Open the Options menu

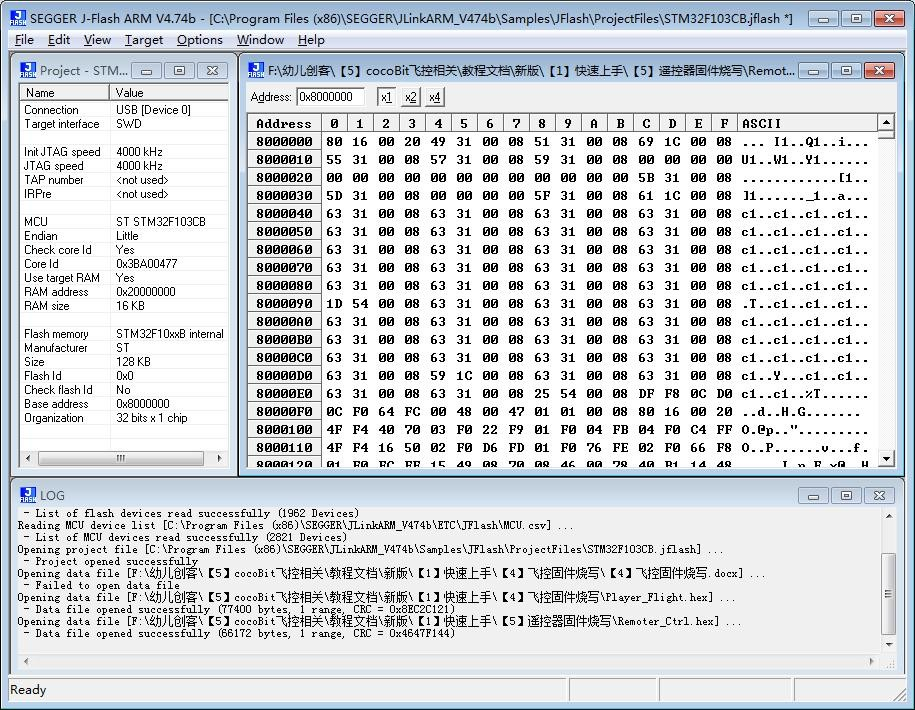pyautogui.click(x=200, y=40)
